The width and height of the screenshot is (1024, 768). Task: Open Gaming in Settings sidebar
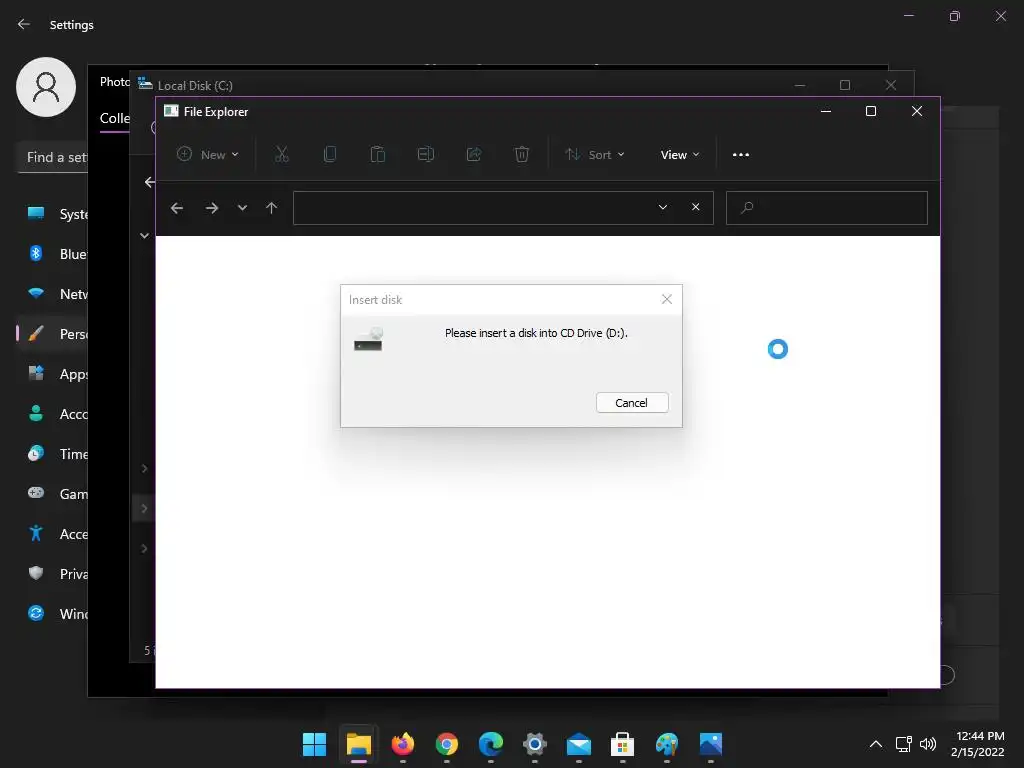[x=52, y=494]
